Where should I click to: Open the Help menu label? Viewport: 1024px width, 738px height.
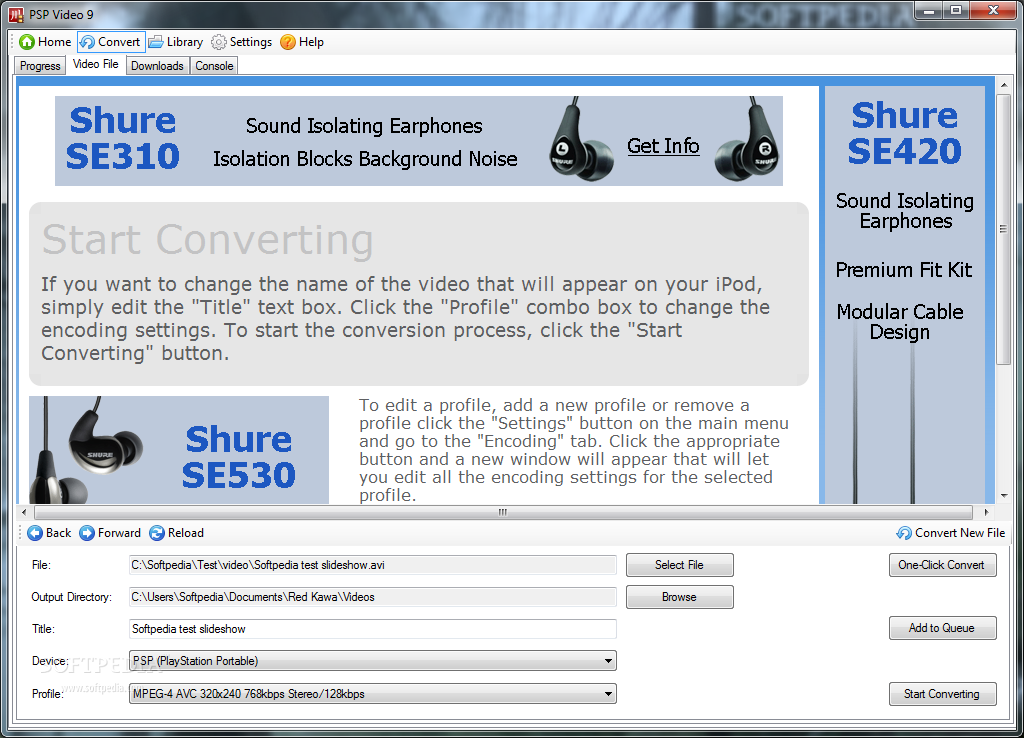click(x=312, y=42)
